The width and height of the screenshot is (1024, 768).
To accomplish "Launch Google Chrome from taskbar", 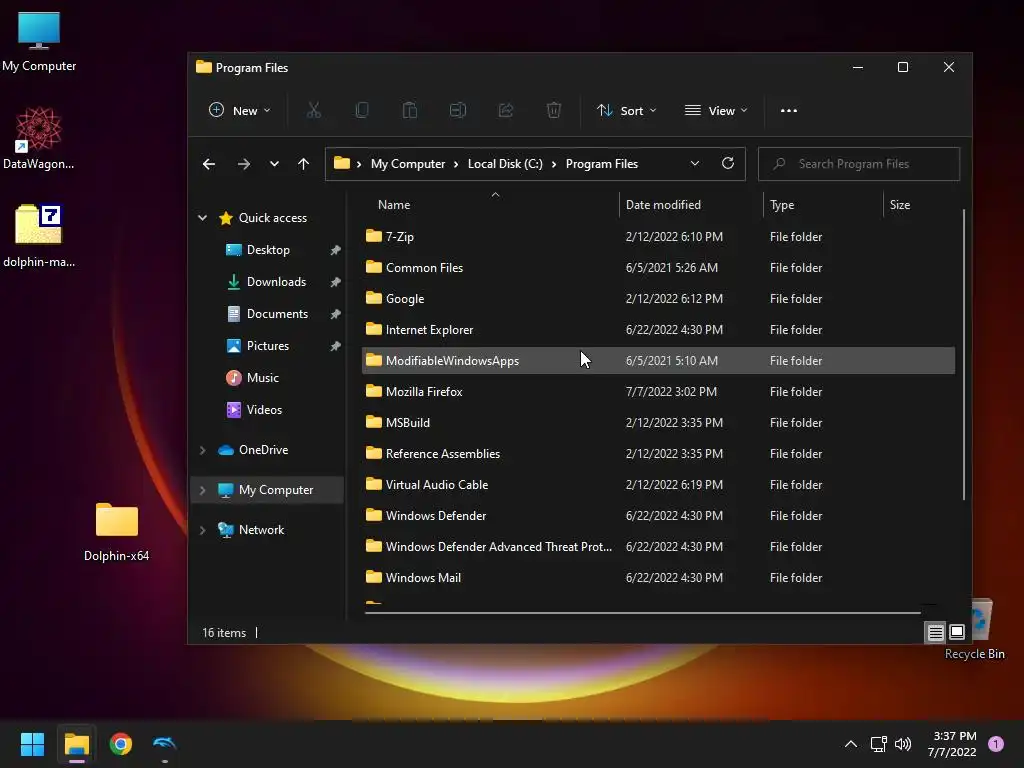I will tap(121, 744).
